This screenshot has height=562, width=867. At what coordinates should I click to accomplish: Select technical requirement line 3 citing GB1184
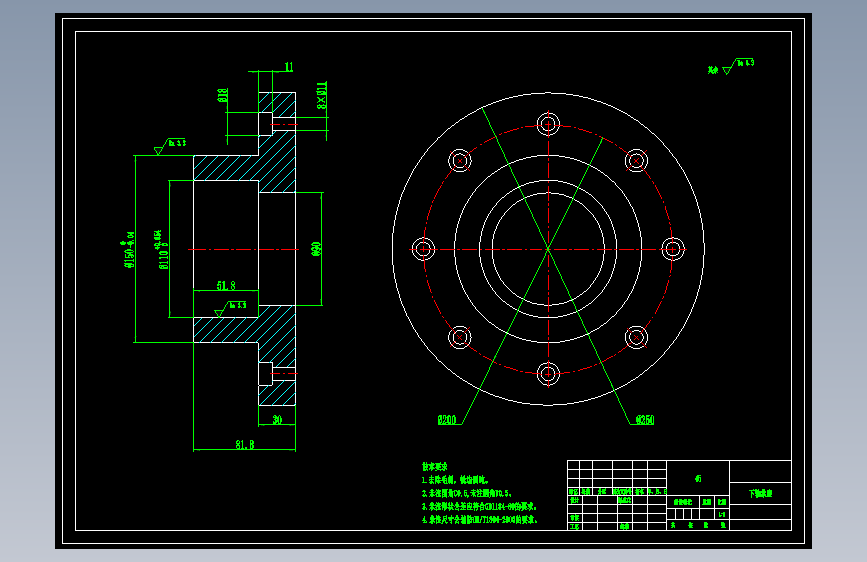pyautogui.click(x=479, y=507)
